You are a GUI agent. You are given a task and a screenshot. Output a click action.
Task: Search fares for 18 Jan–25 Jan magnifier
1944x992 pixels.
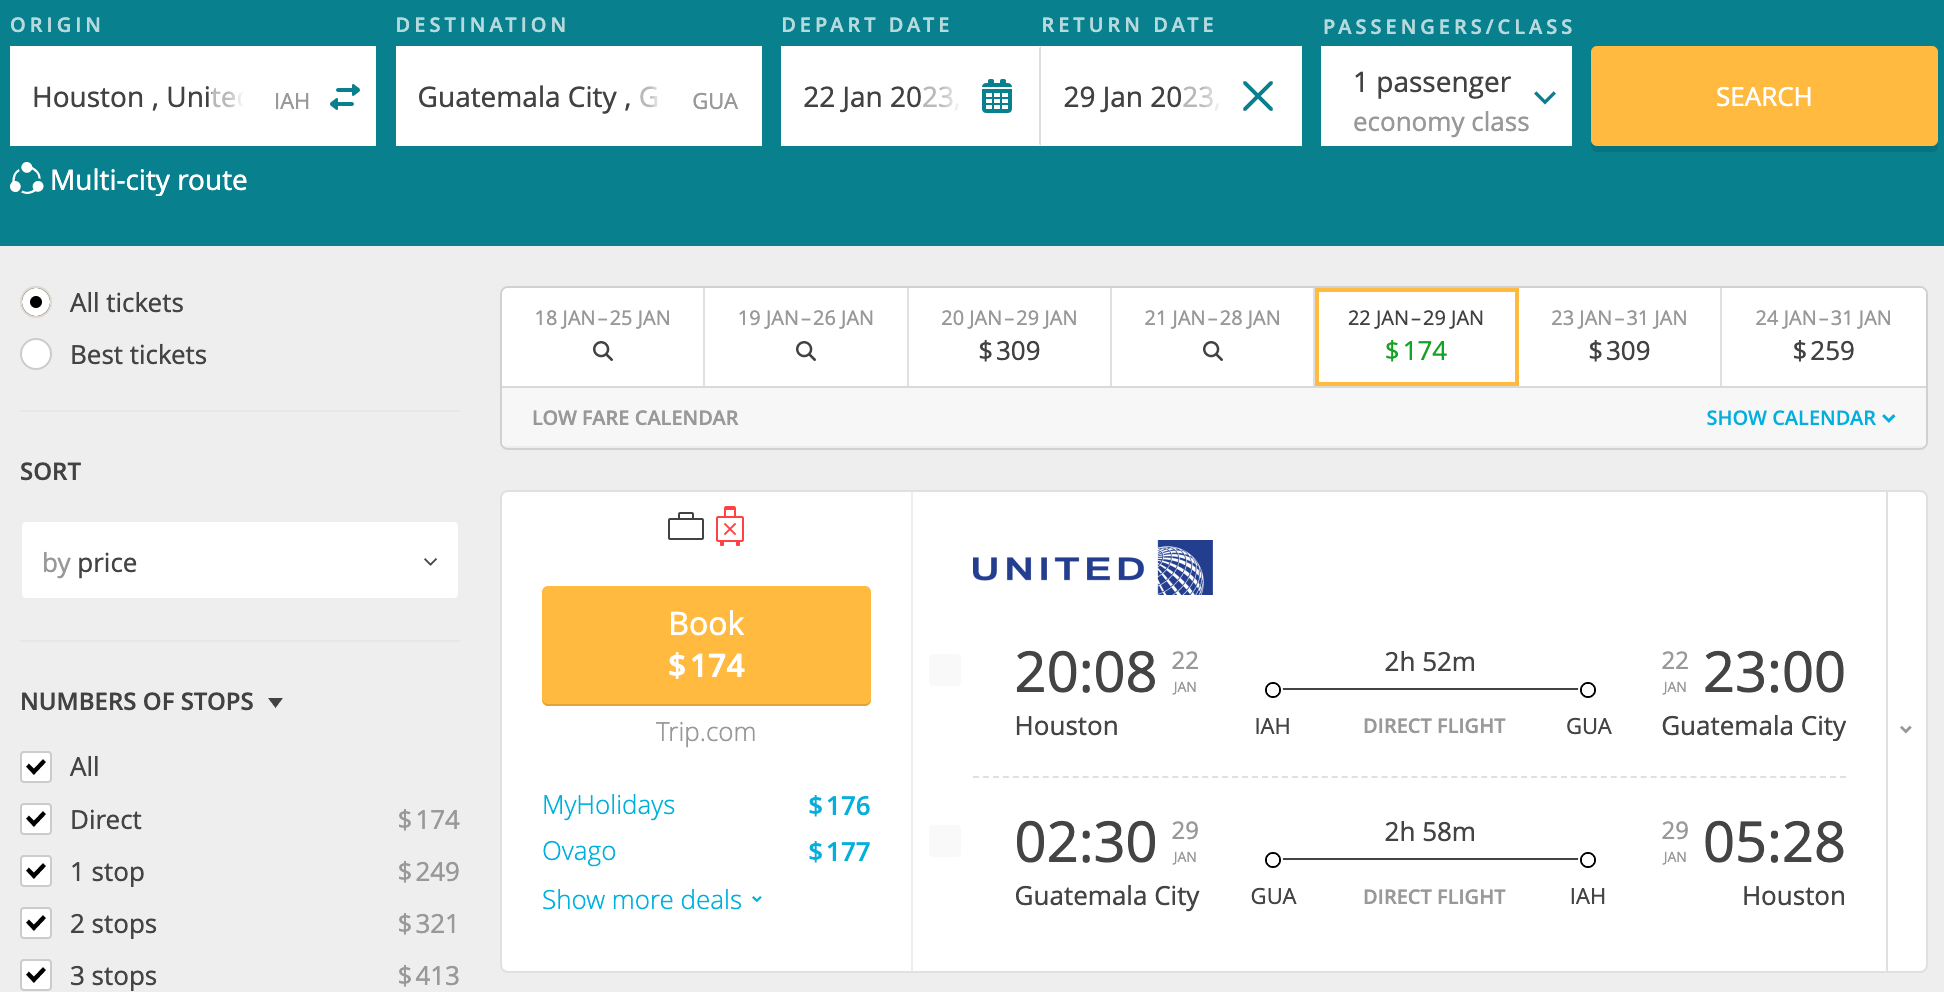point(603,351)
